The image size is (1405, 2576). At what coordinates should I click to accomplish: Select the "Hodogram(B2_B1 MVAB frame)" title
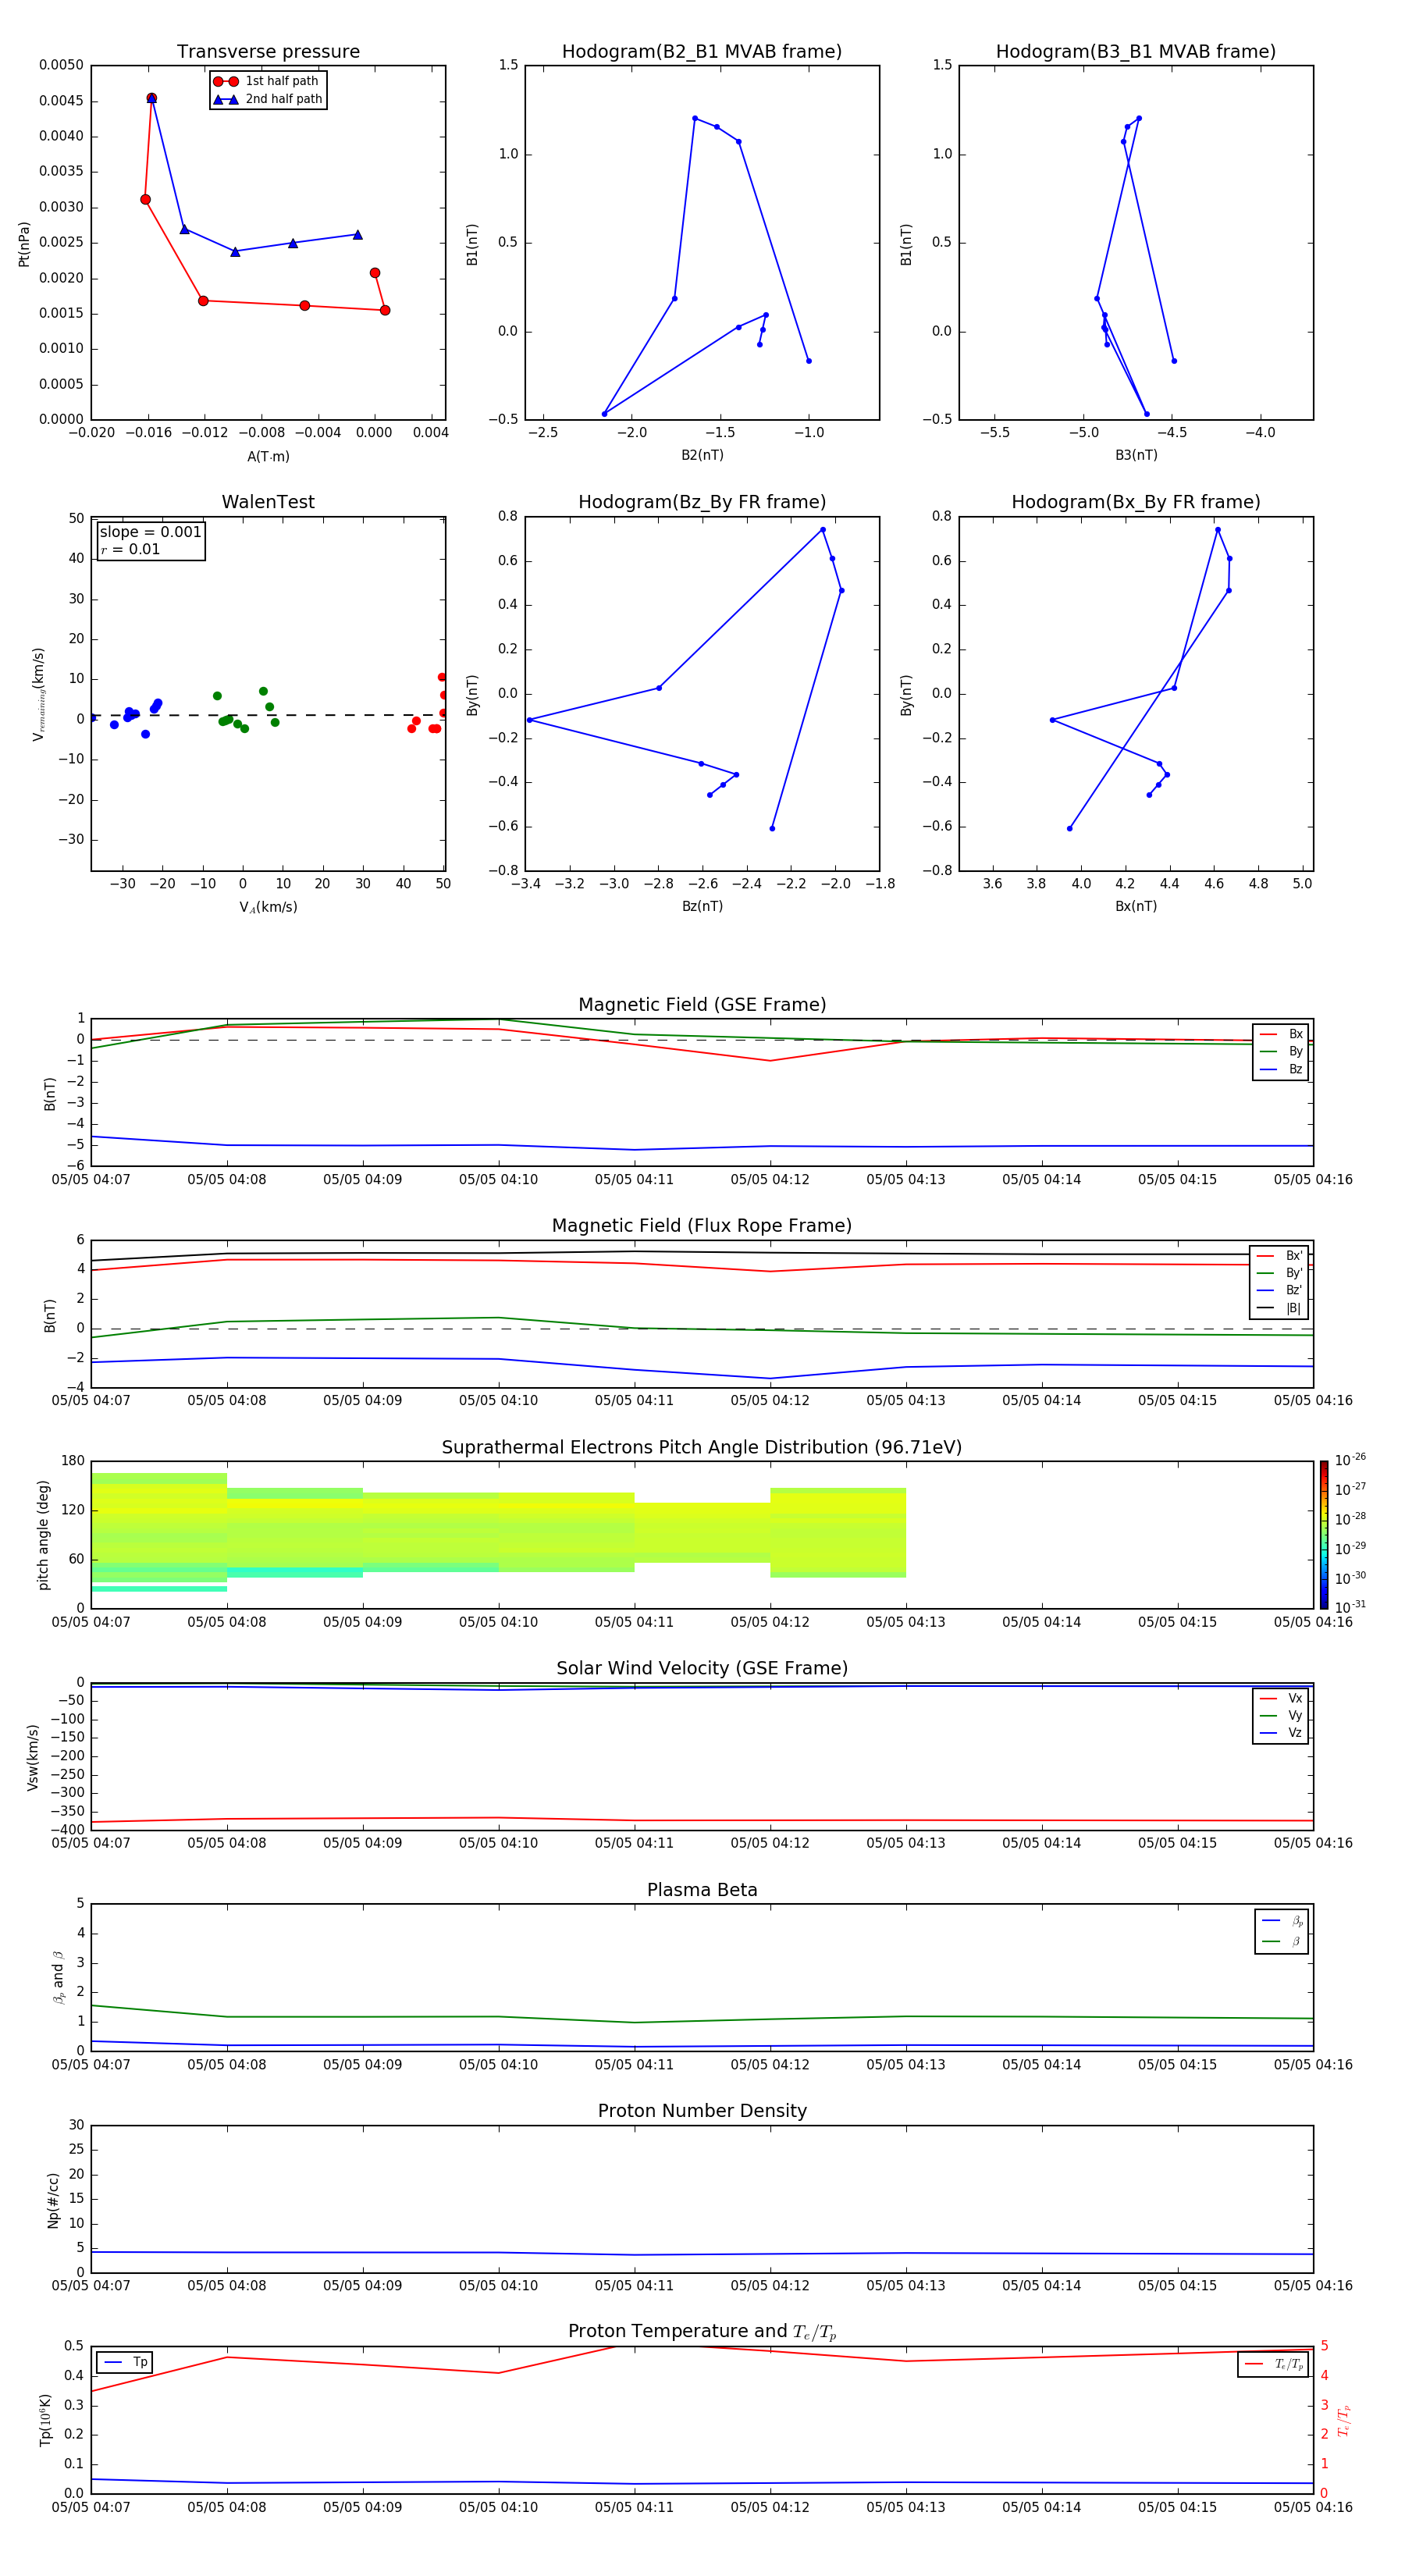tap(702, 52)
